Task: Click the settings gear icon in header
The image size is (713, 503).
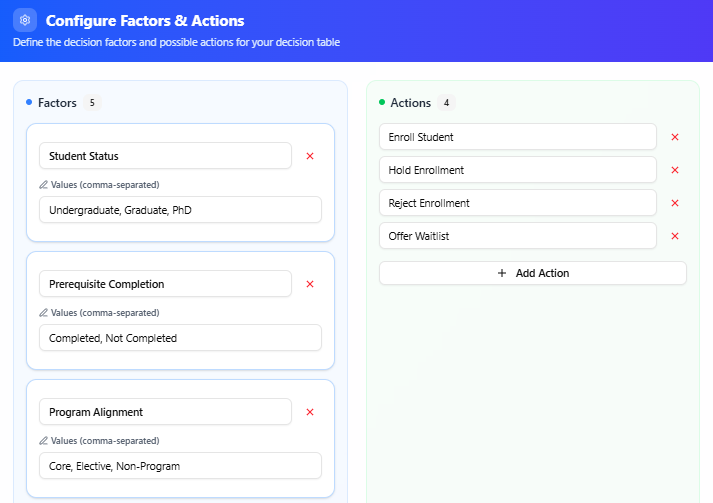Action: [25, 20]
